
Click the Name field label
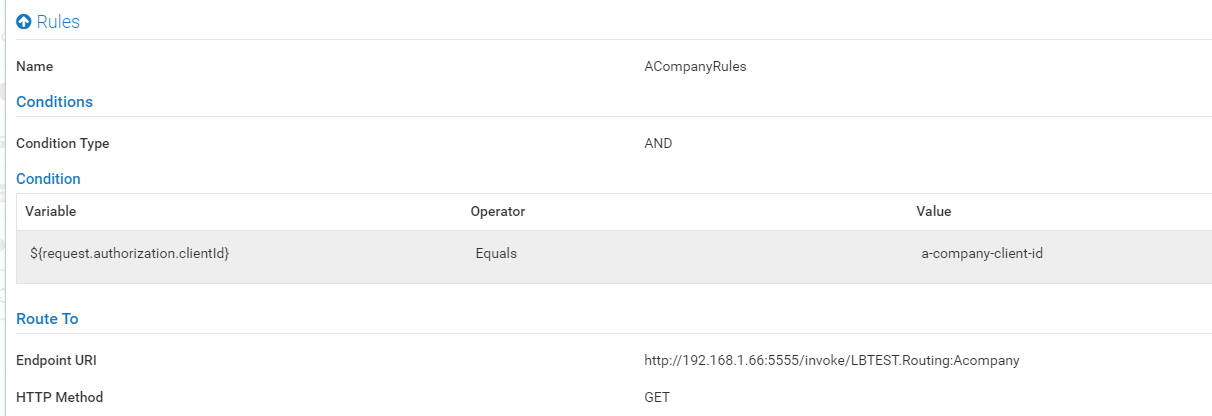coord(35,67)
